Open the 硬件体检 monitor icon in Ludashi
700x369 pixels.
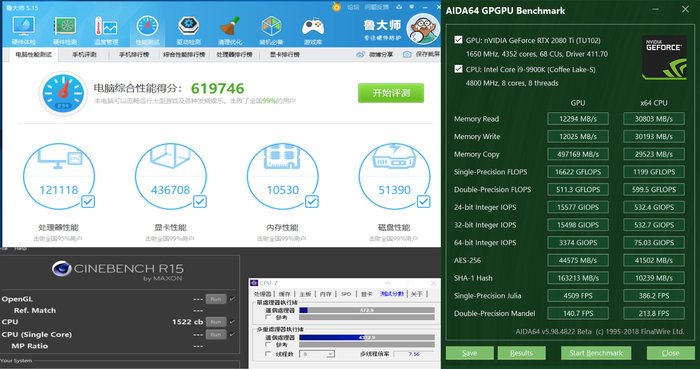pos(24,26)
